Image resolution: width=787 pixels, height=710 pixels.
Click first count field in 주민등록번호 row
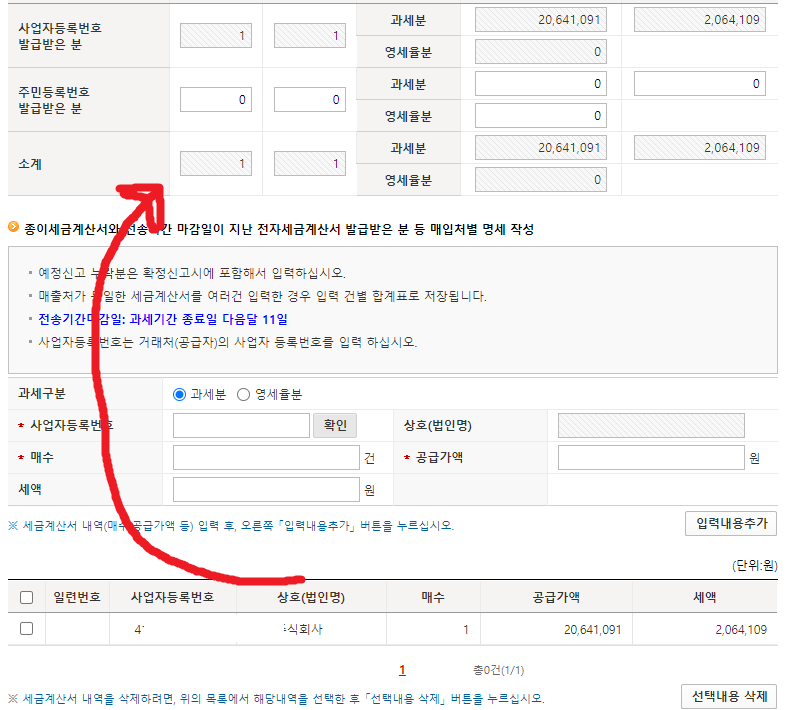(216, 100)
